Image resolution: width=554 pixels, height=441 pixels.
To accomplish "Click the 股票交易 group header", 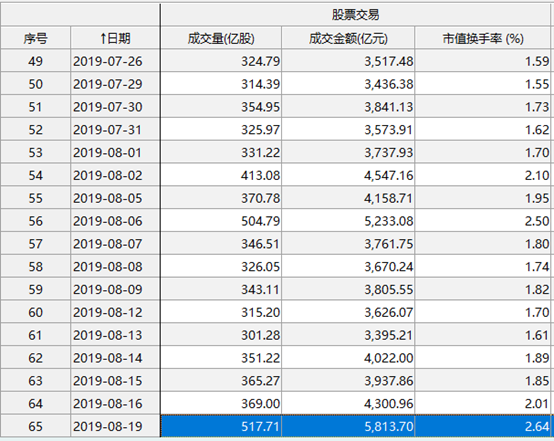I will point(355,15).
